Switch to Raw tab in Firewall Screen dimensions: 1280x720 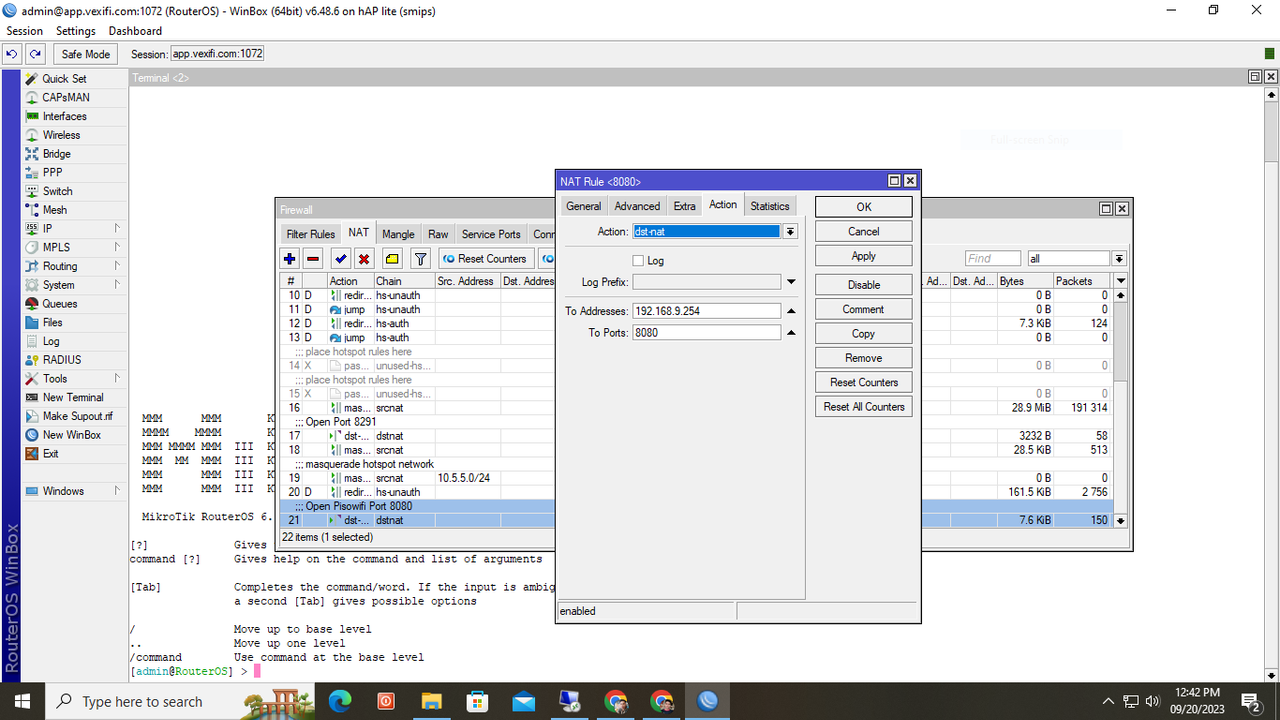(x=438, y=234)
